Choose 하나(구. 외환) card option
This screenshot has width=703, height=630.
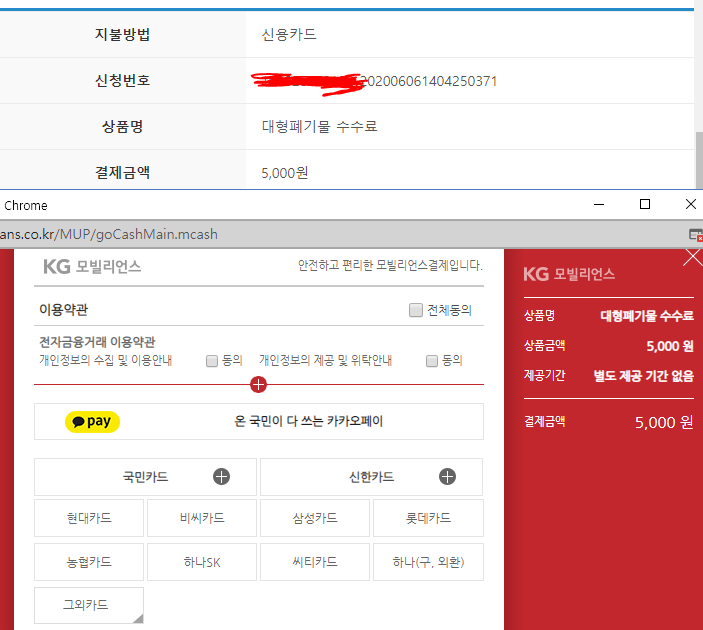428,562
